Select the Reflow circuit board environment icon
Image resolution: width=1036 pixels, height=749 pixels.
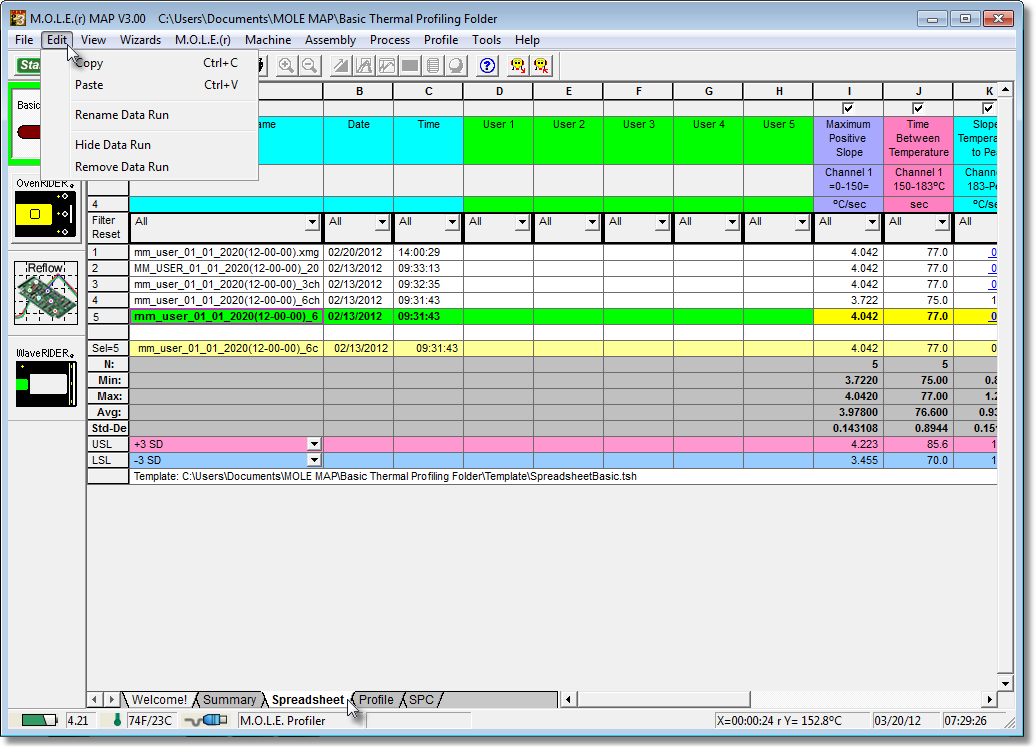click(x=46, y=293)
